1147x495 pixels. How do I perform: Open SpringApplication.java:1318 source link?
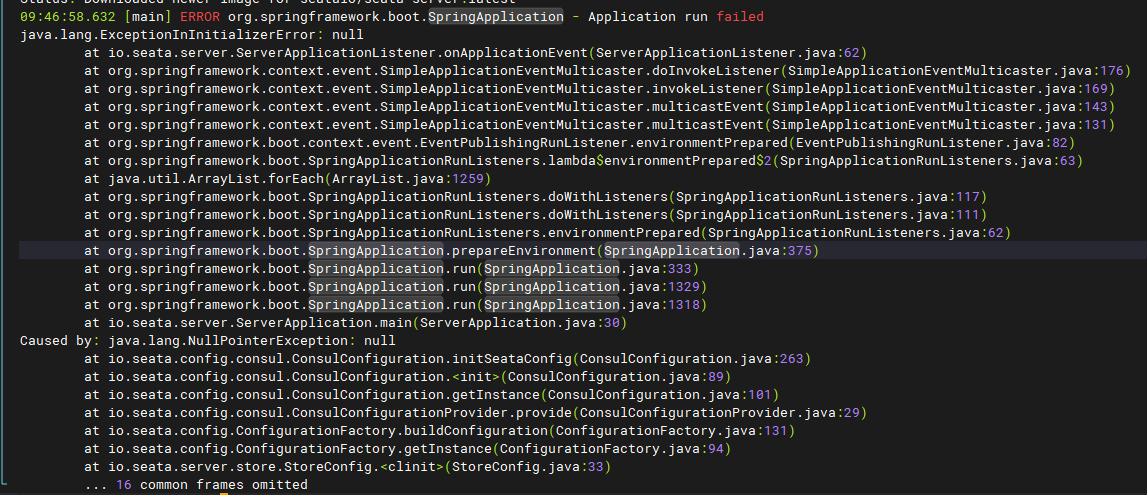pos(592,304)
